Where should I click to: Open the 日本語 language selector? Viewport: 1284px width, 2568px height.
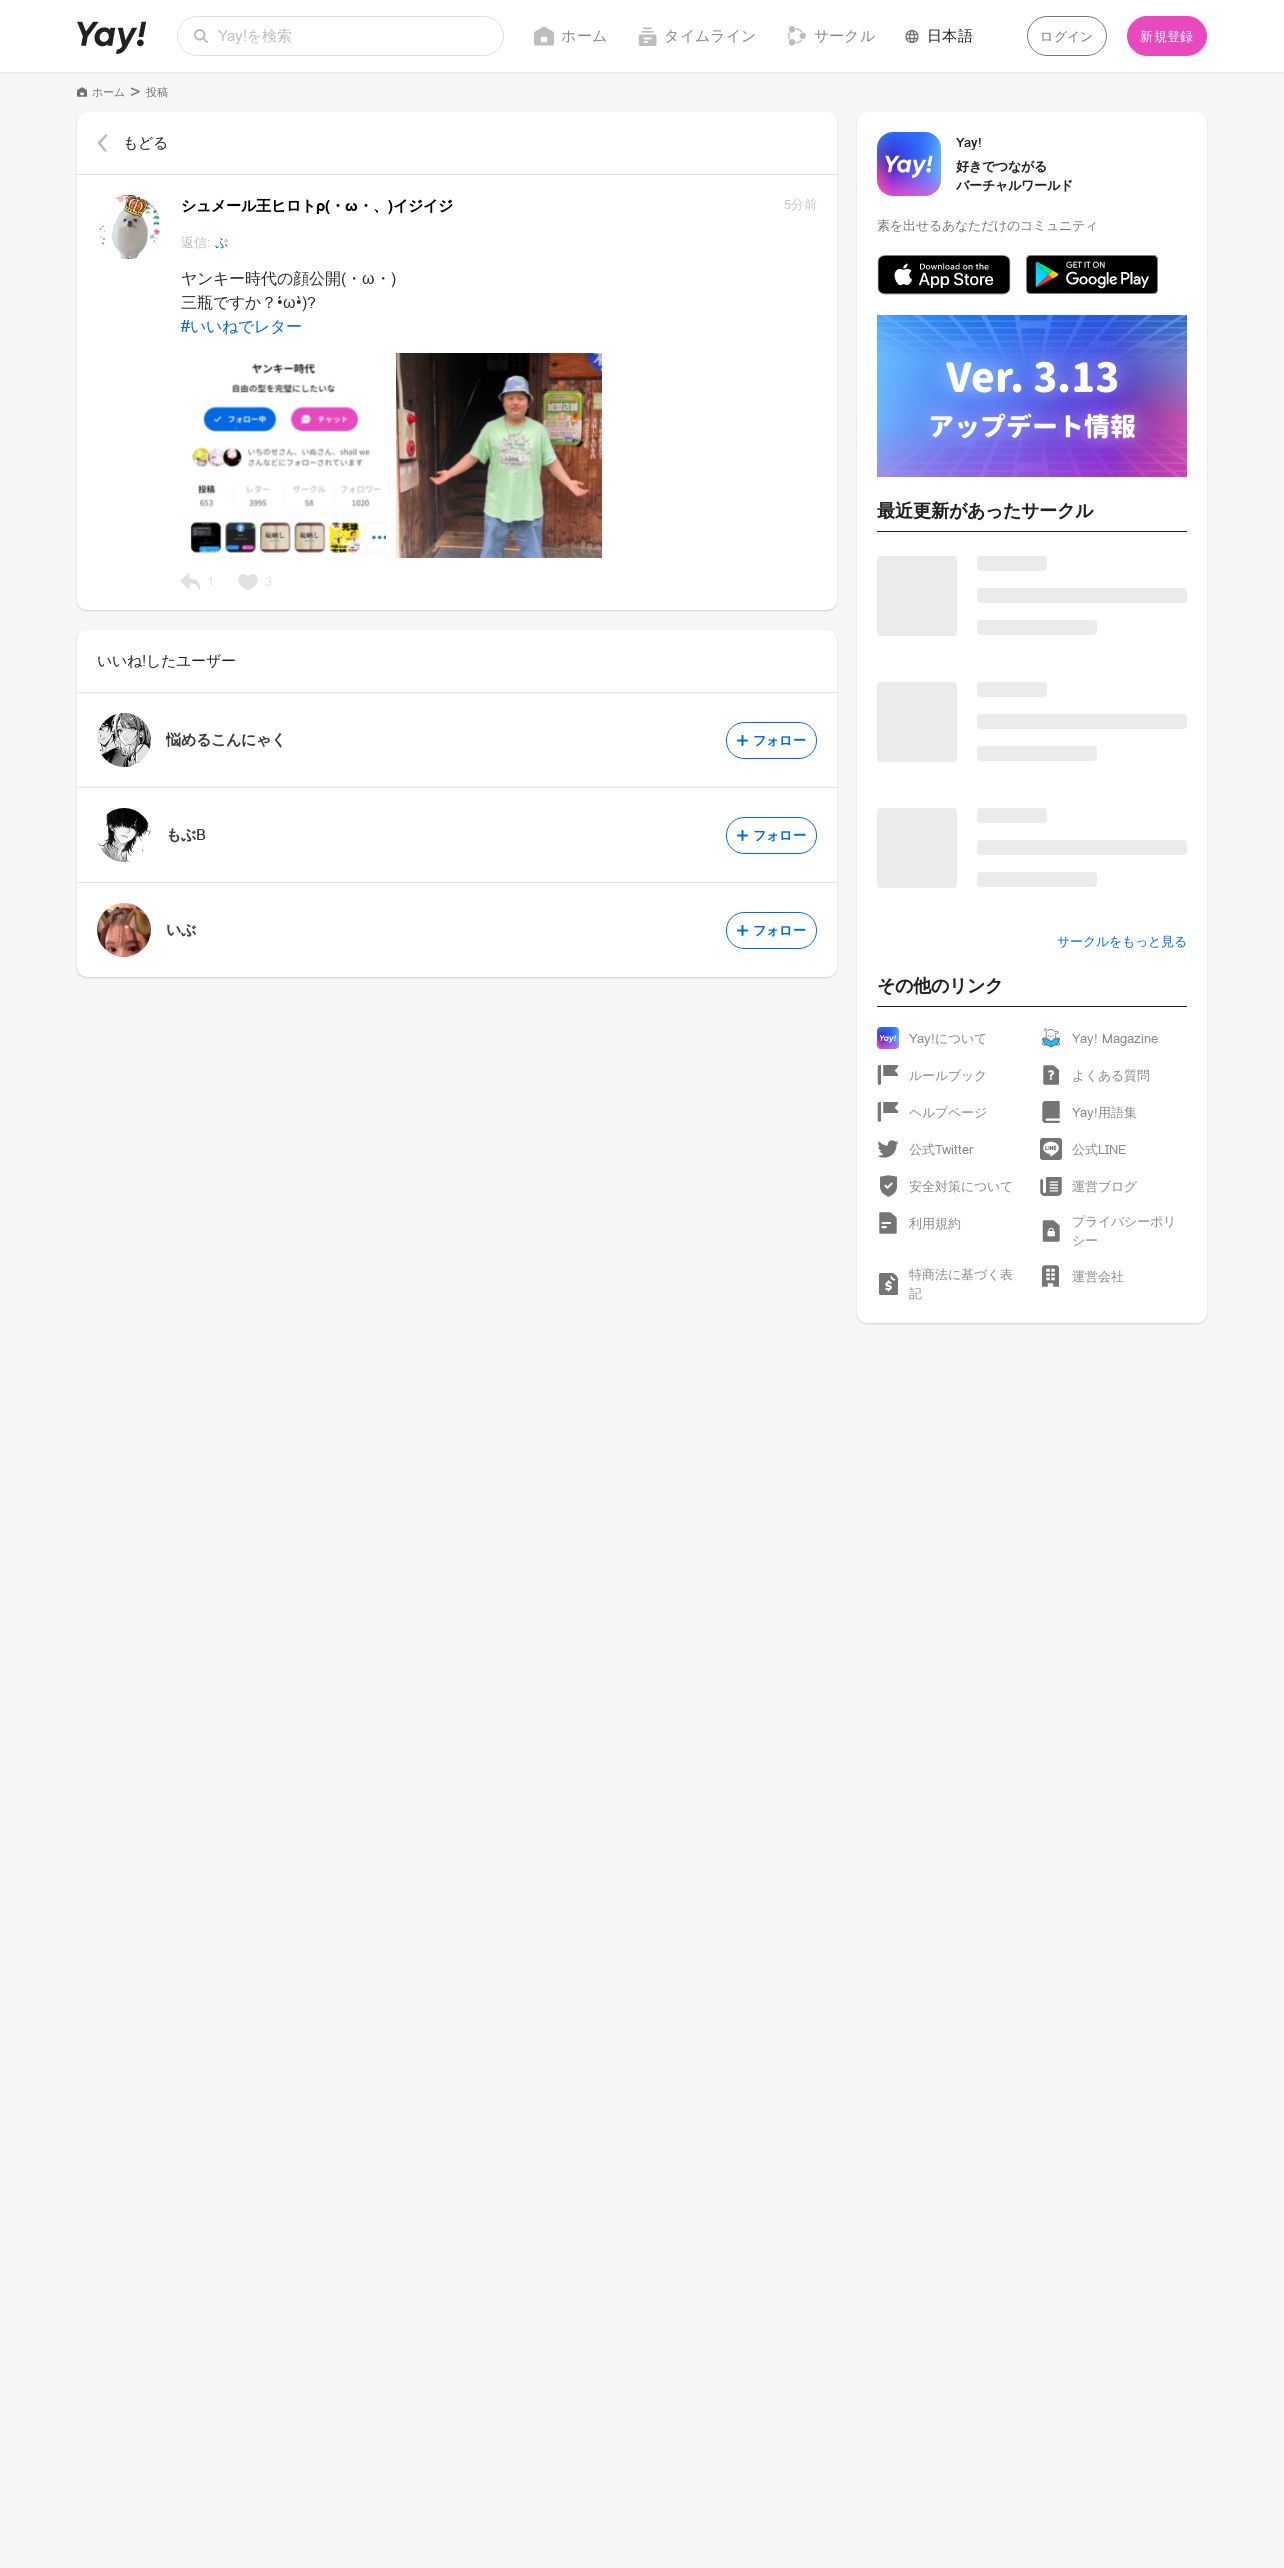938,36
